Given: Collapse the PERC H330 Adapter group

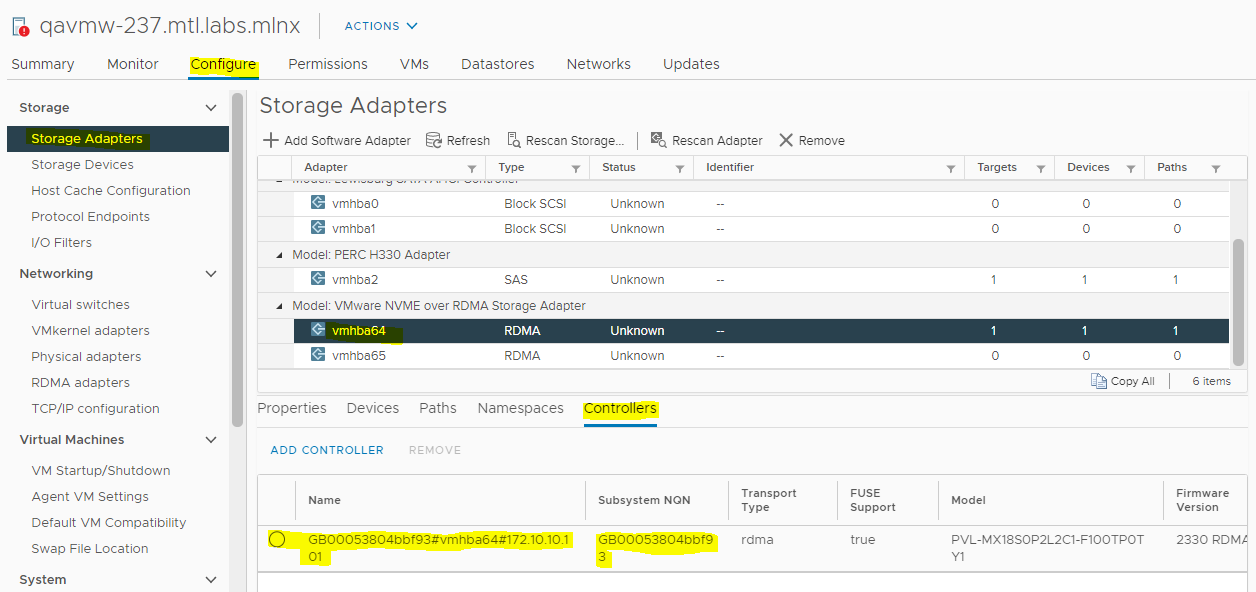Looking at the screenshot, I should click(280, 255).
